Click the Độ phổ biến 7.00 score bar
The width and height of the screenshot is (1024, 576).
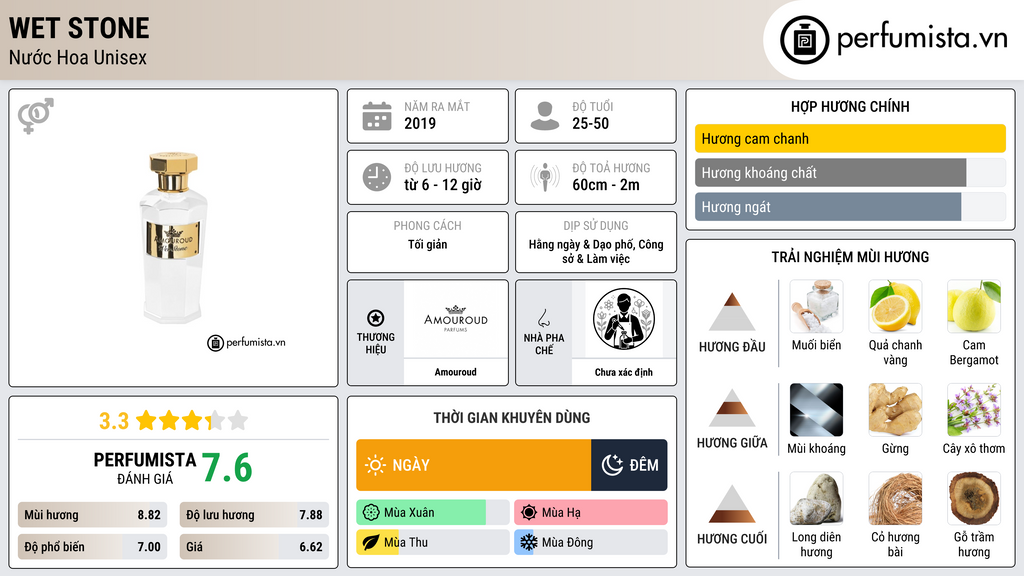tap(93, 547)
